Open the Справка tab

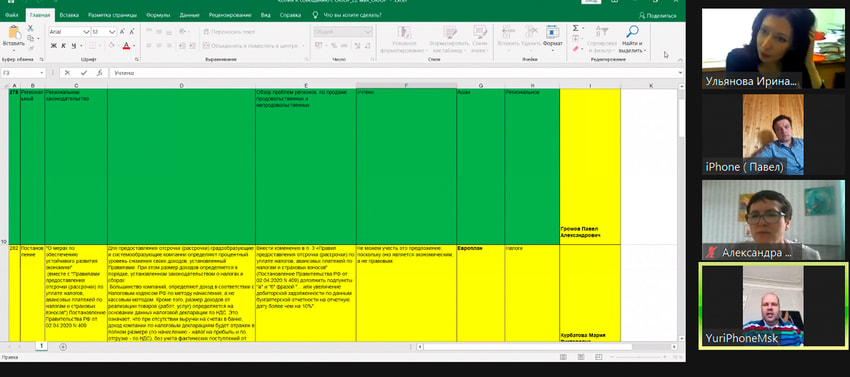(291, 15)
